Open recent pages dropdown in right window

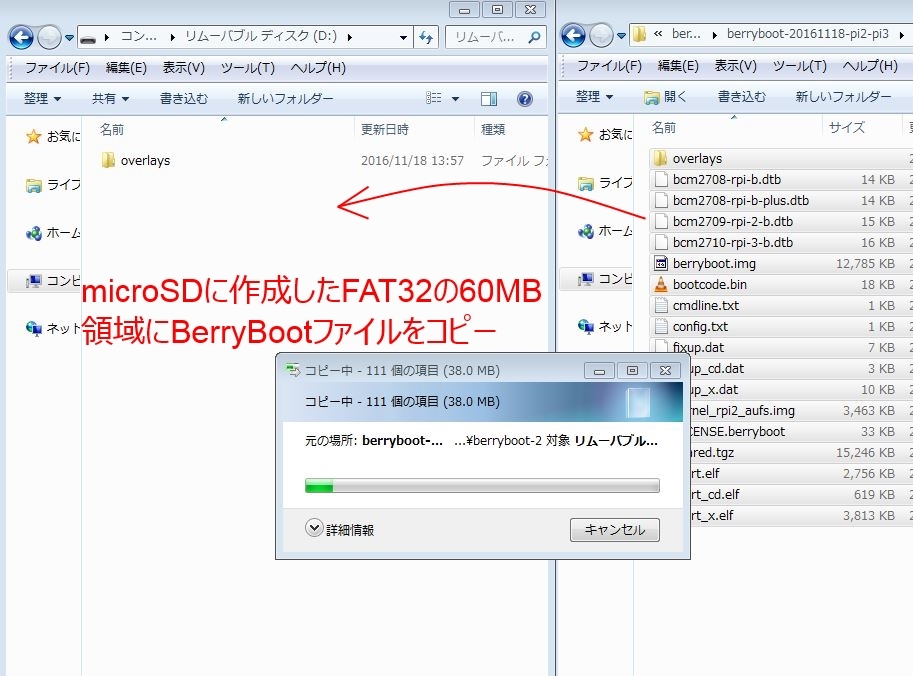point(621,36)
